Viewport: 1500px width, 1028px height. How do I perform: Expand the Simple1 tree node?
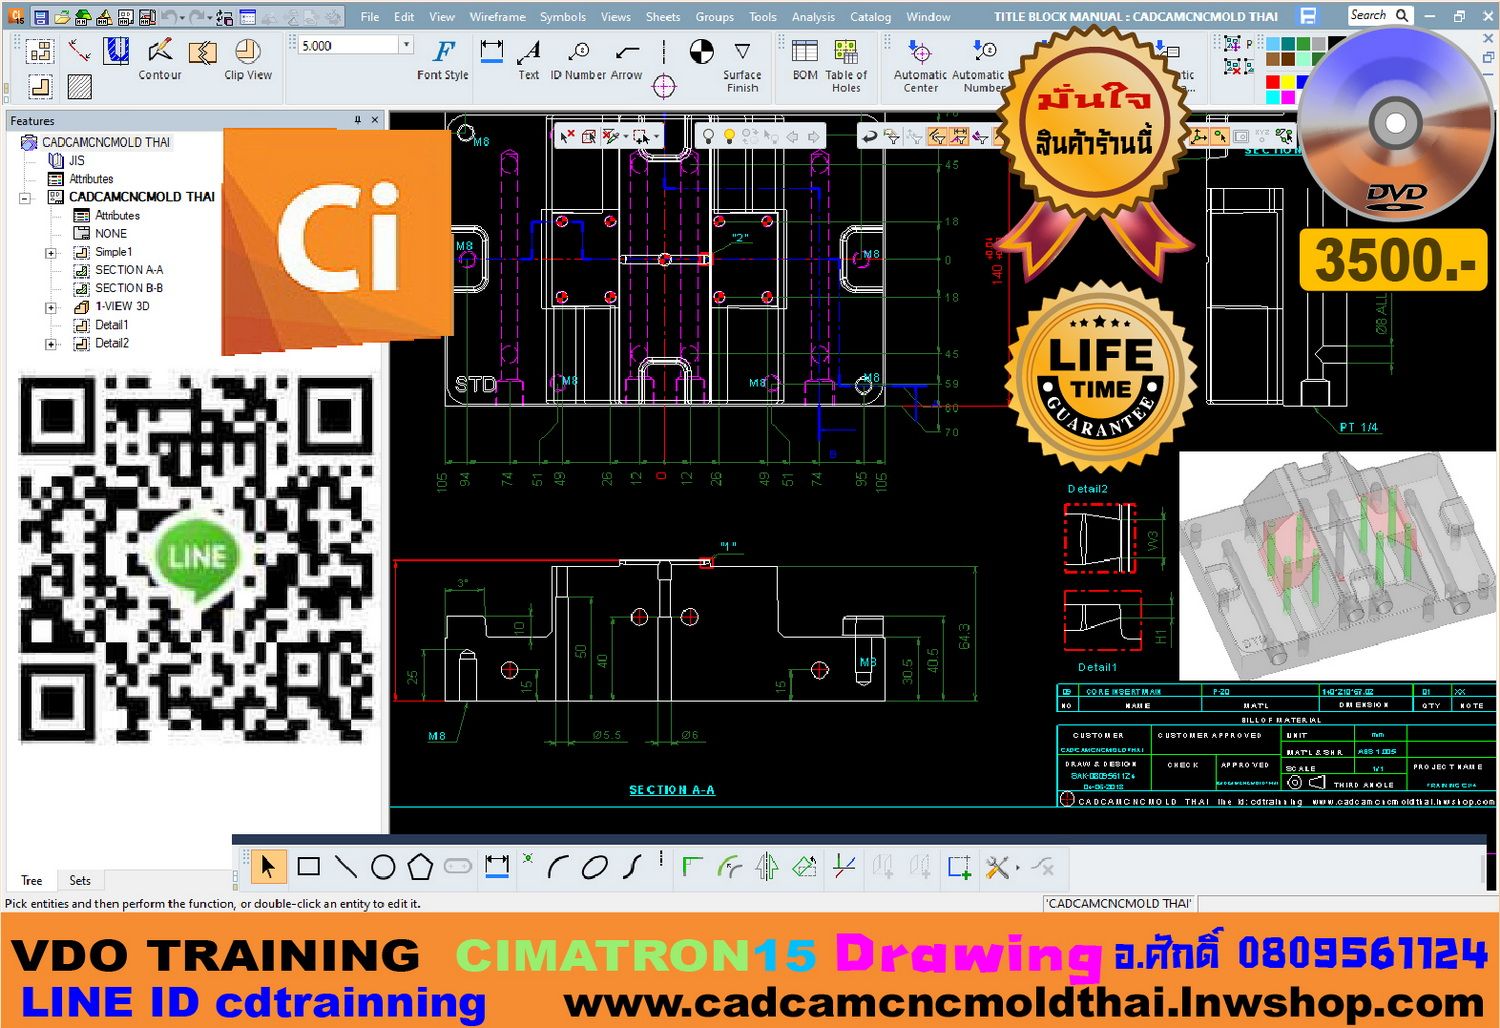click(x=51, y=252)
